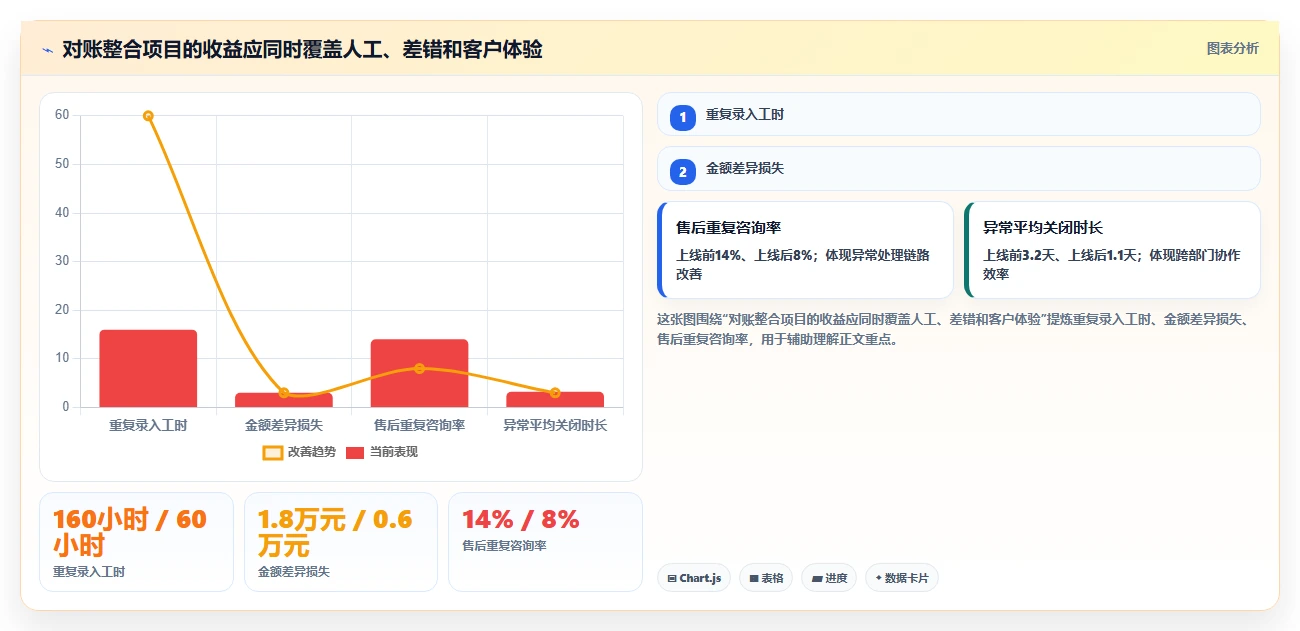This screenshot has height=631, width=1300.
Task: Click the text 上线前3.2天、上线后1.1天
Action: [x=1060, y=255]
